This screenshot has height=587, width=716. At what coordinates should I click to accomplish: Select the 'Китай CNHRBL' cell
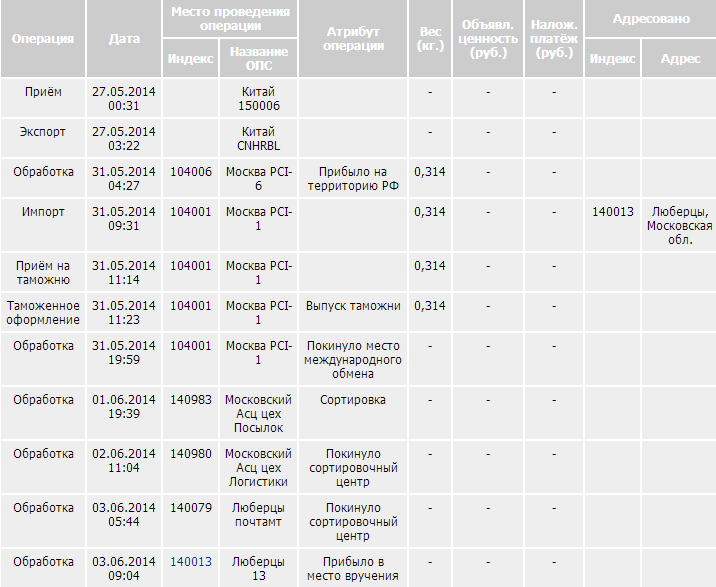point(258,138)
